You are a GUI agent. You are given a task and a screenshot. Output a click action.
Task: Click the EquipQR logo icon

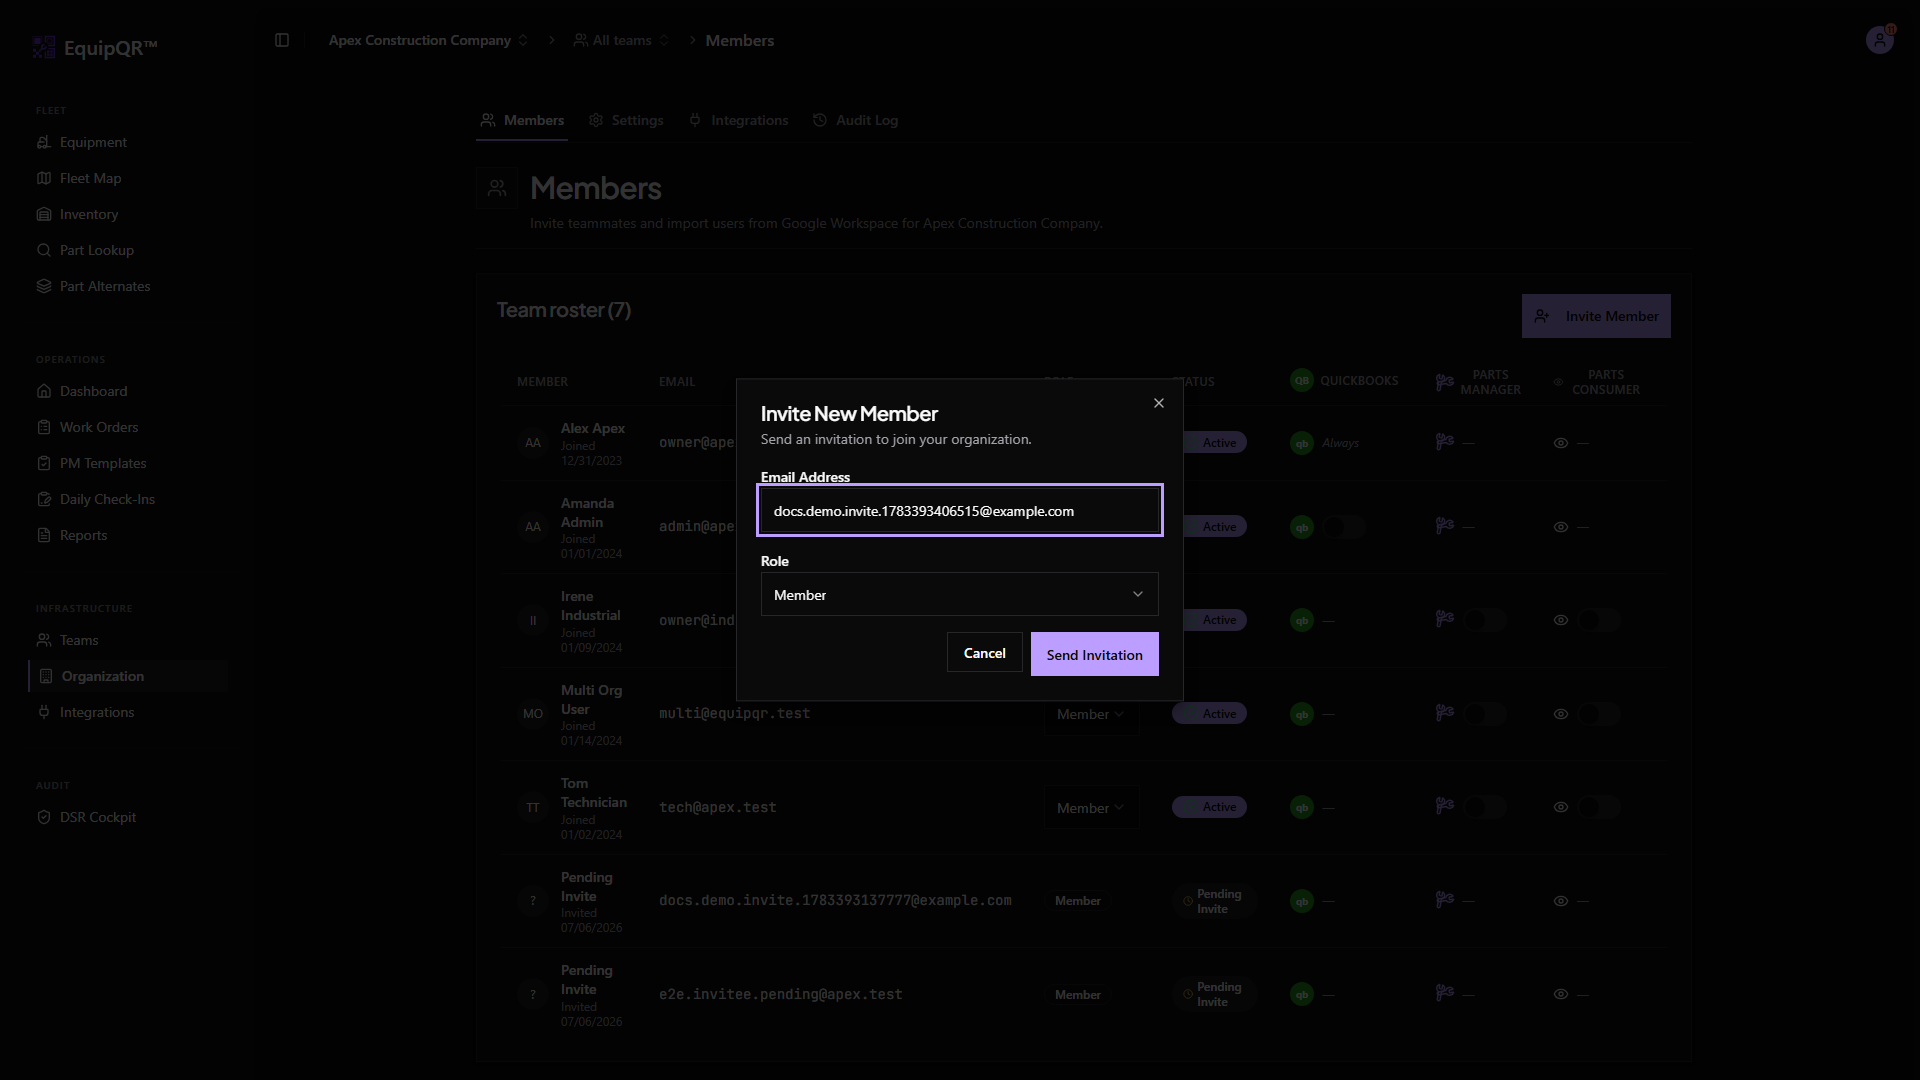click(x=44, y=47)
